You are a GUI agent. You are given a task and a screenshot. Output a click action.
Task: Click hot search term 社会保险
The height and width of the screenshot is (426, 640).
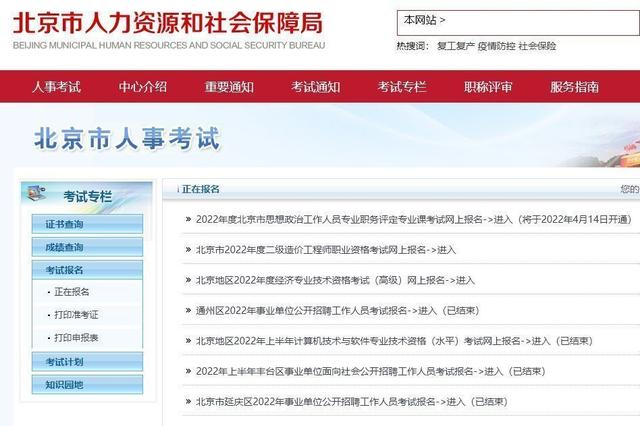(537, 46)
